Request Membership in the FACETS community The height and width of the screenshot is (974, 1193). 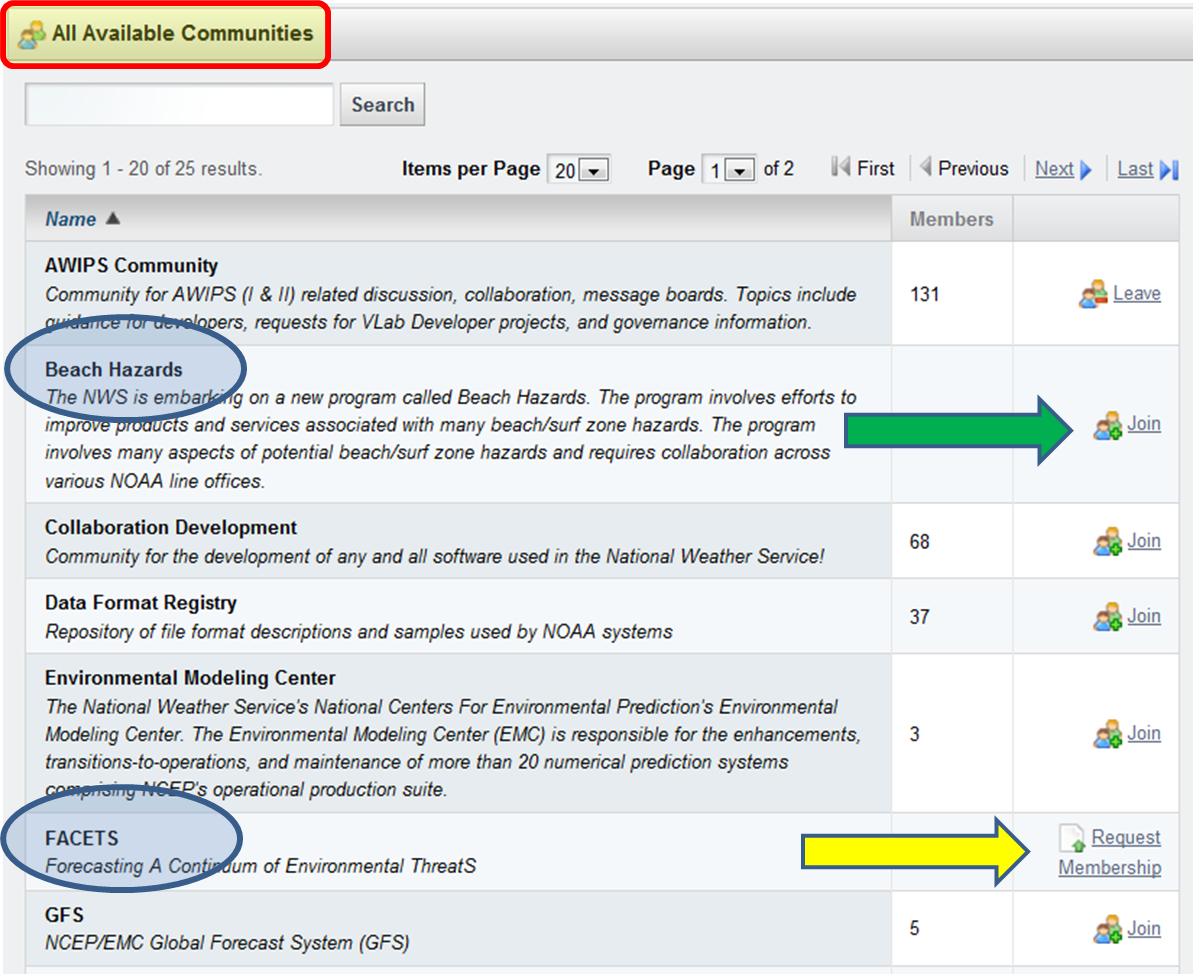click(x=1110, y=852)
